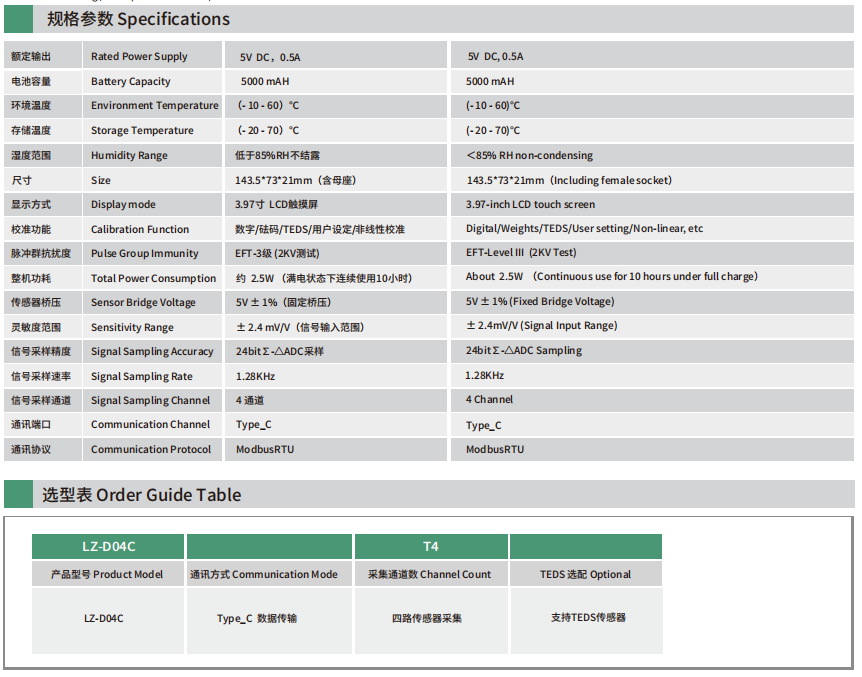Click the green square beside Order Guide Table

click(x=19, y=494)
